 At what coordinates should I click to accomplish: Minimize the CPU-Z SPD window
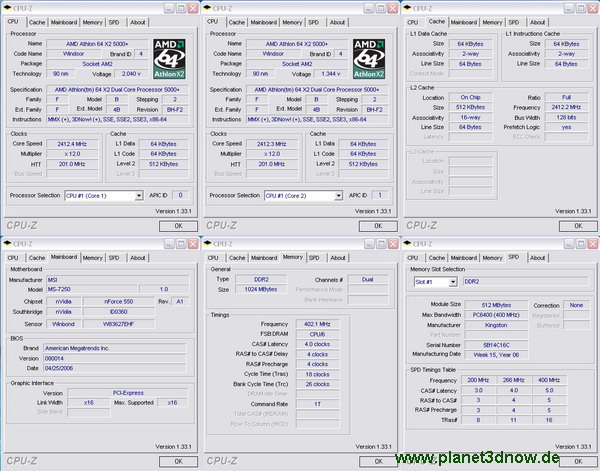tap(569, 244)
